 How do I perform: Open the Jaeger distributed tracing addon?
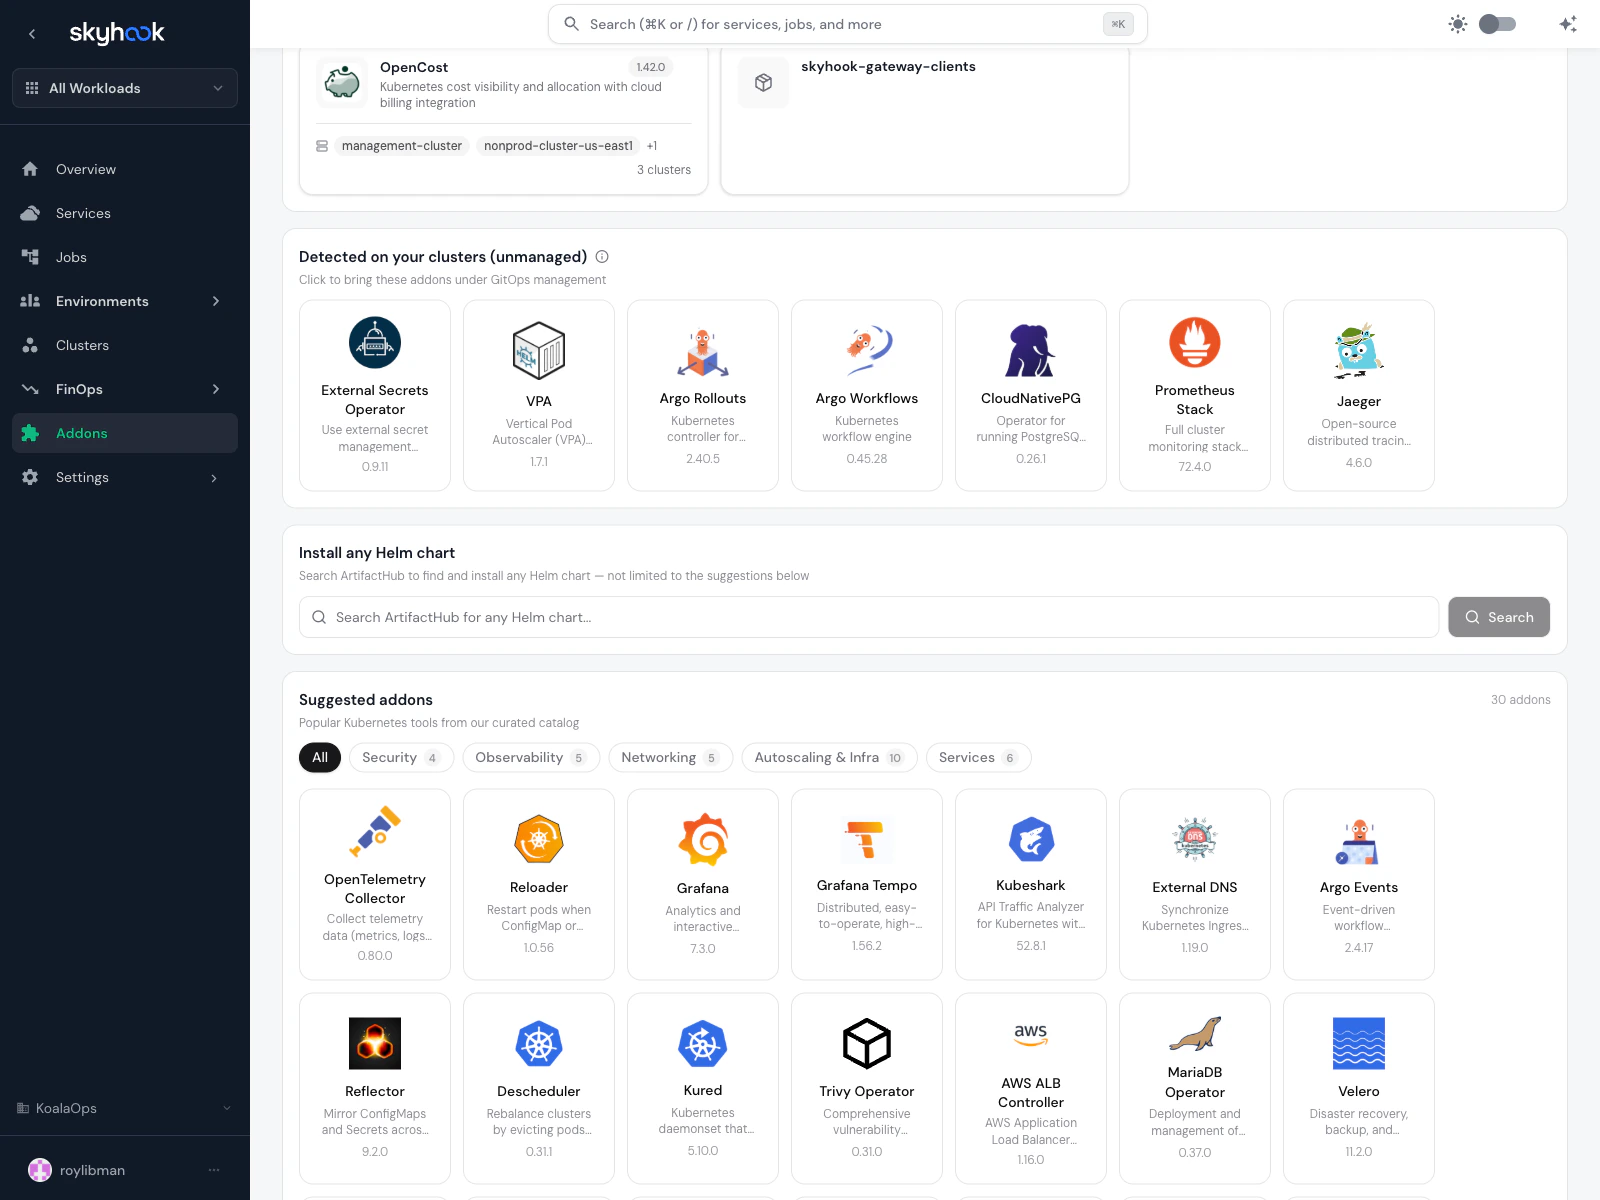pos(1358,395)
